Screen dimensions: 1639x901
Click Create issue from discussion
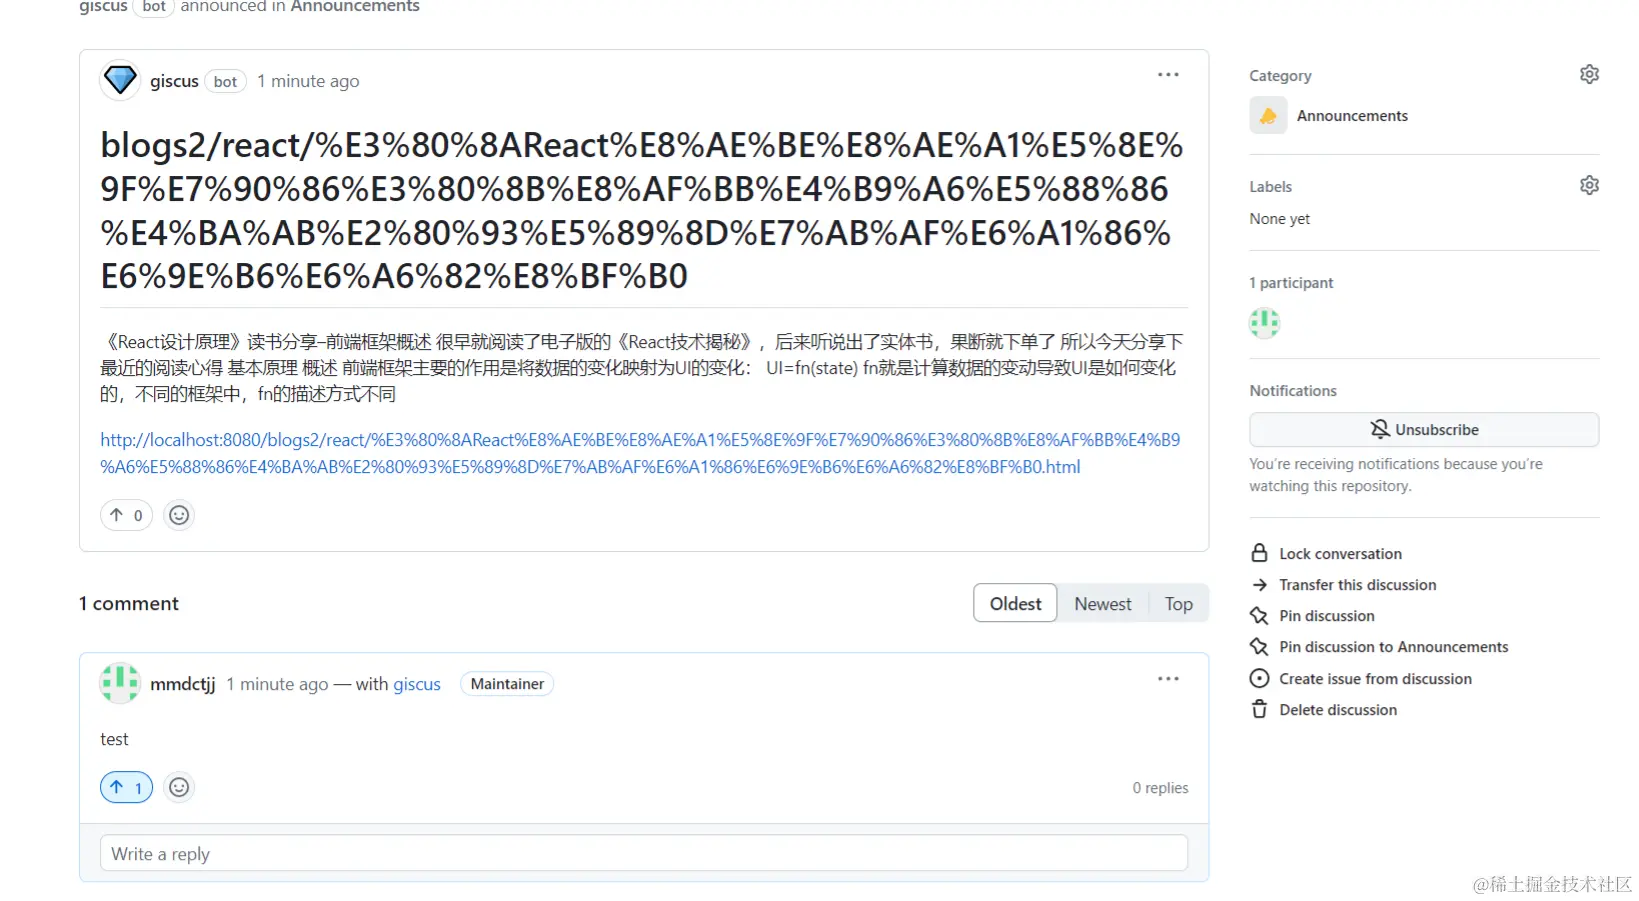[1375, 678]
